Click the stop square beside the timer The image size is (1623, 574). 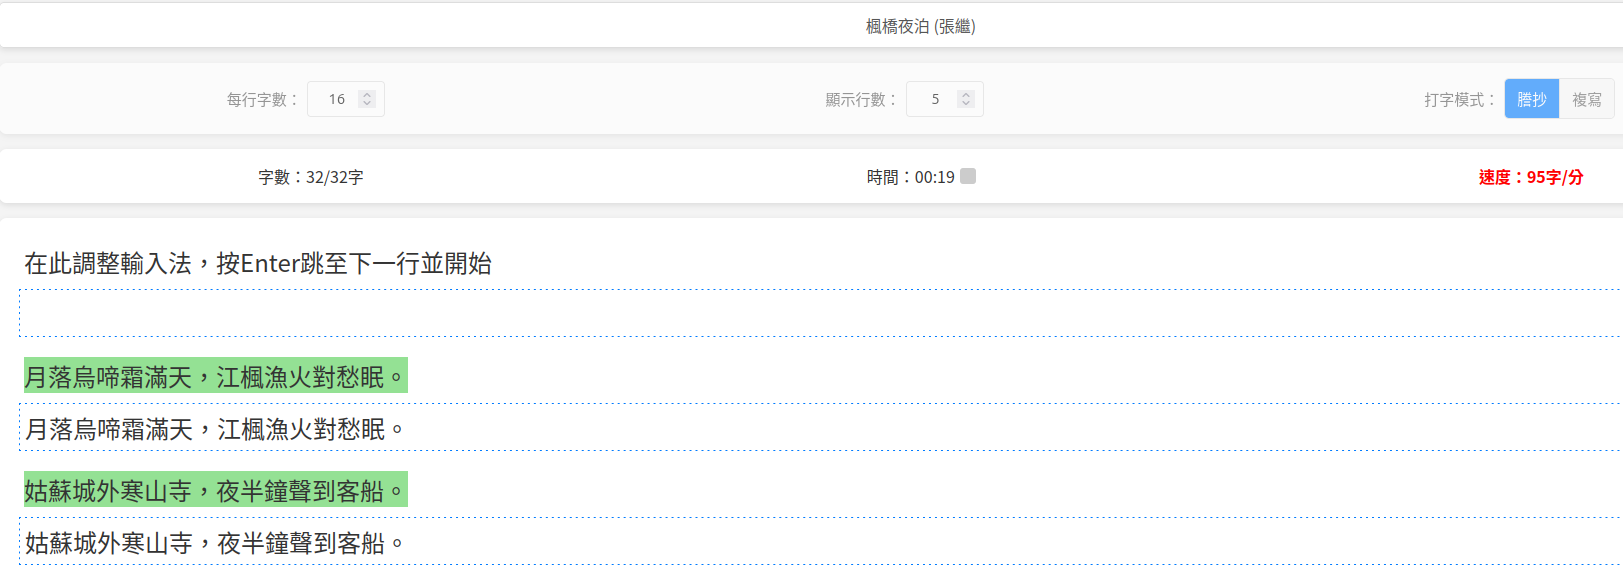pos(967,176)
